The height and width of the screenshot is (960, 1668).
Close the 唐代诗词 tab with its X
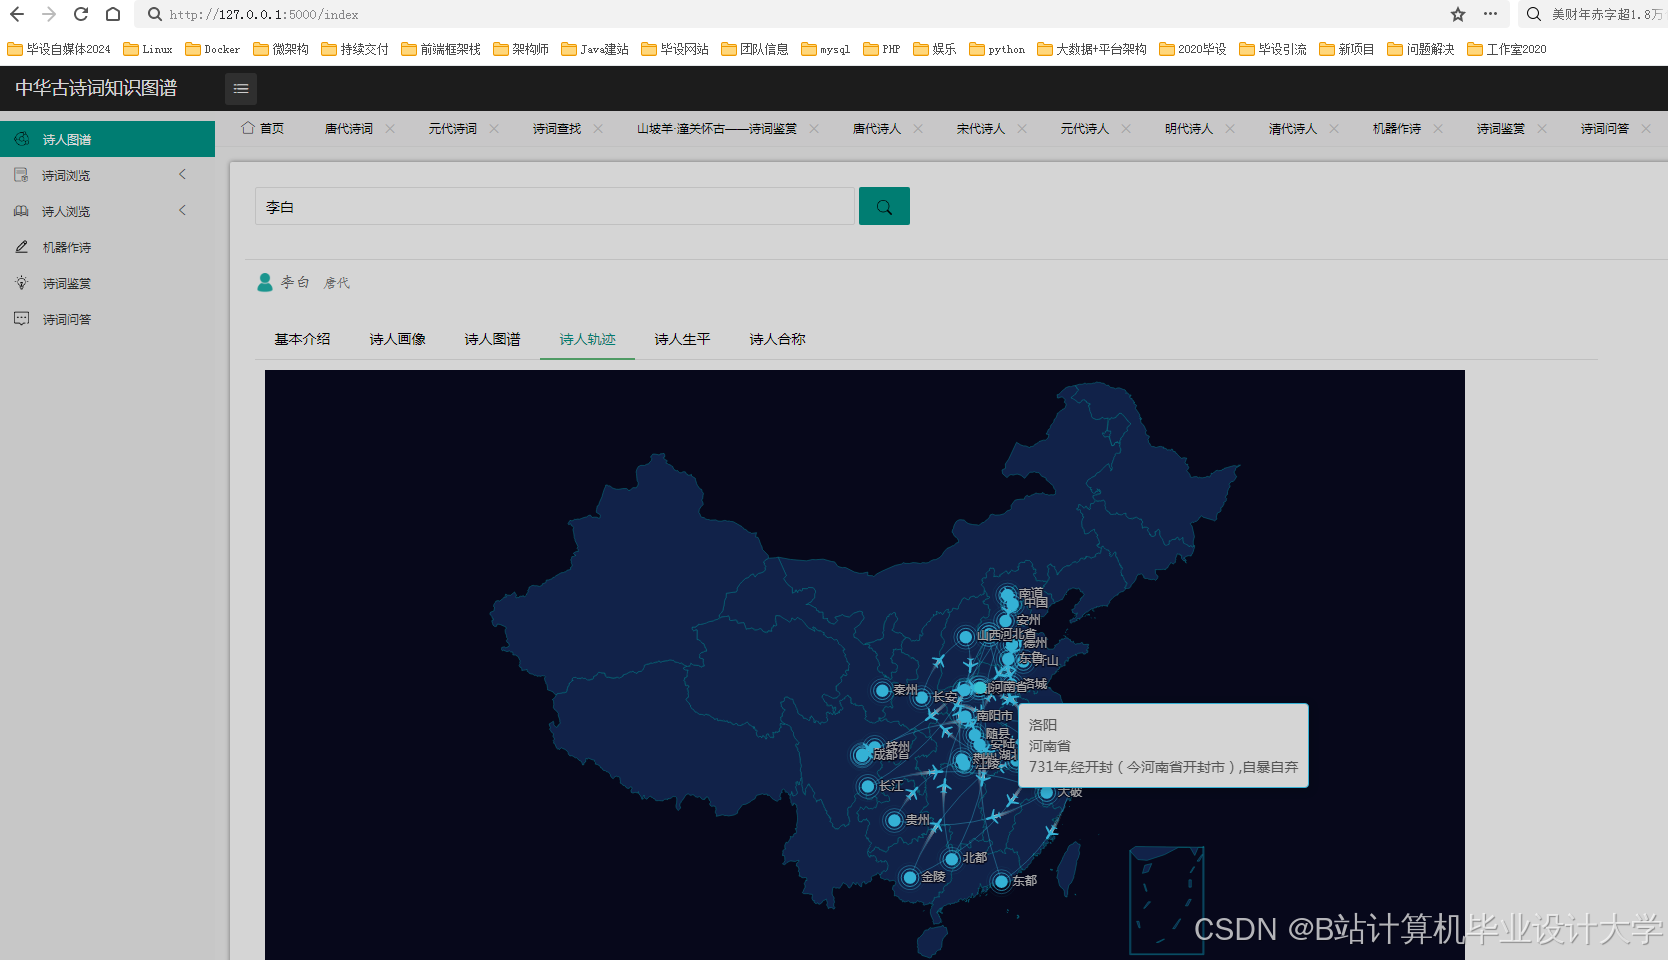tap(390, 128)
